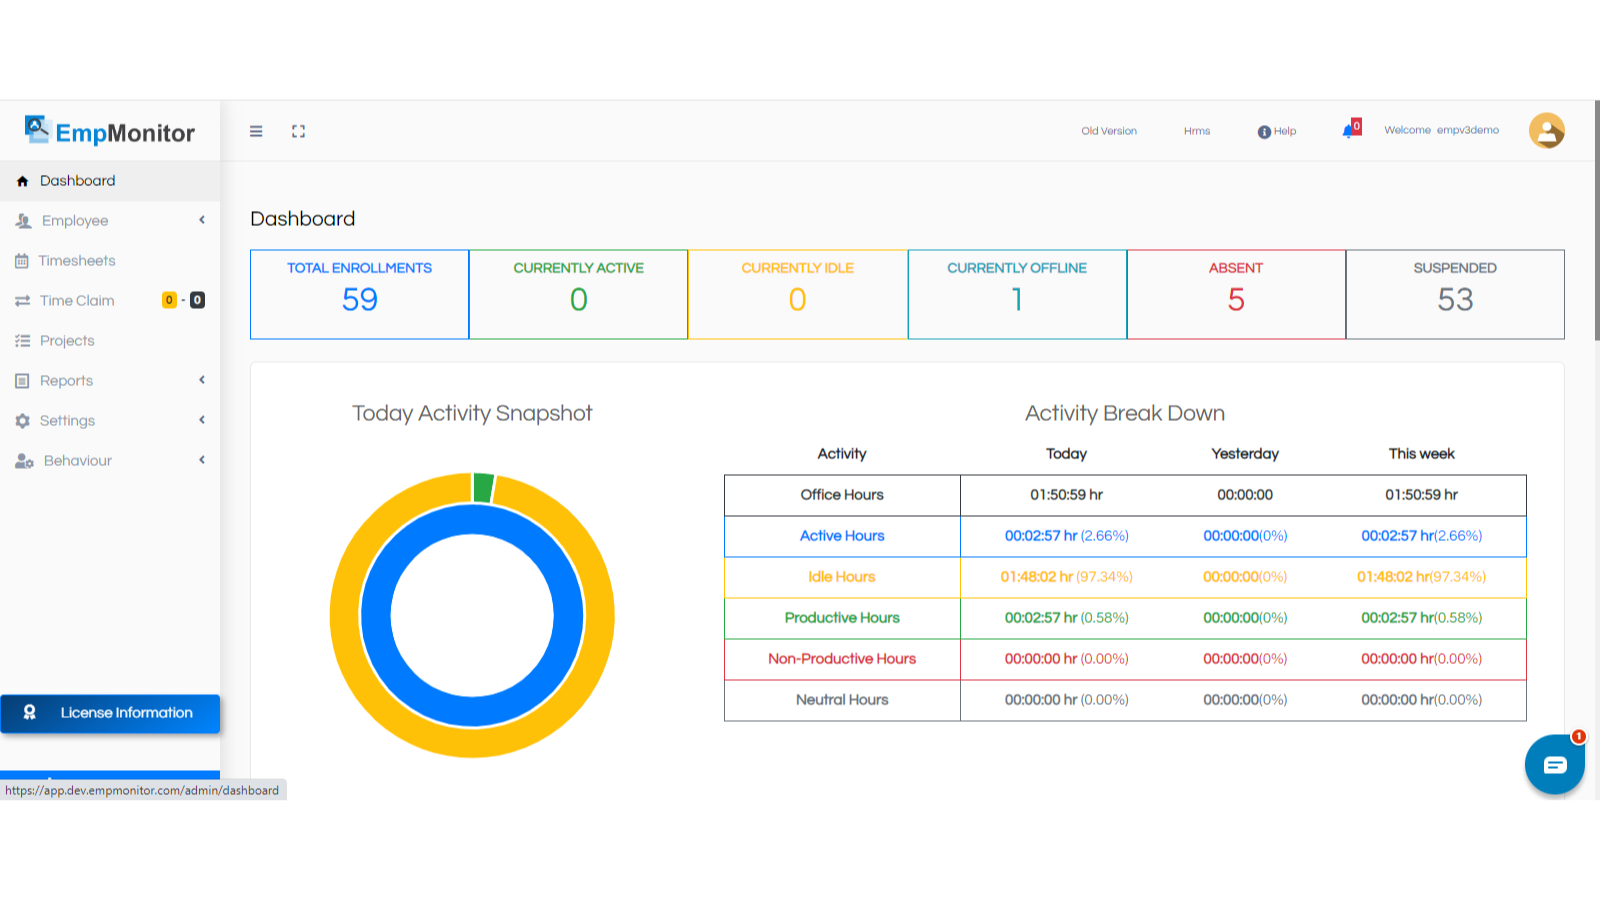The width and height of the screenshot is (1600, 900).
Task: Open the chat support bubble
Action: (x=1554, y=765)
